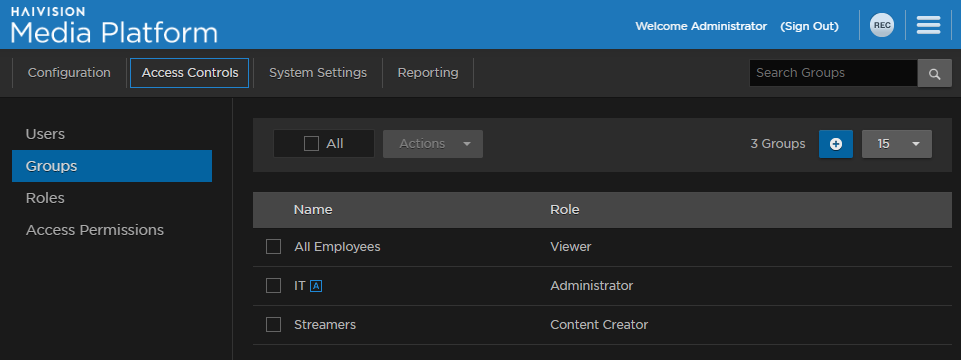Check the IT group checkbox
This screenshot has height=360, width=961.
coord(273,286)
